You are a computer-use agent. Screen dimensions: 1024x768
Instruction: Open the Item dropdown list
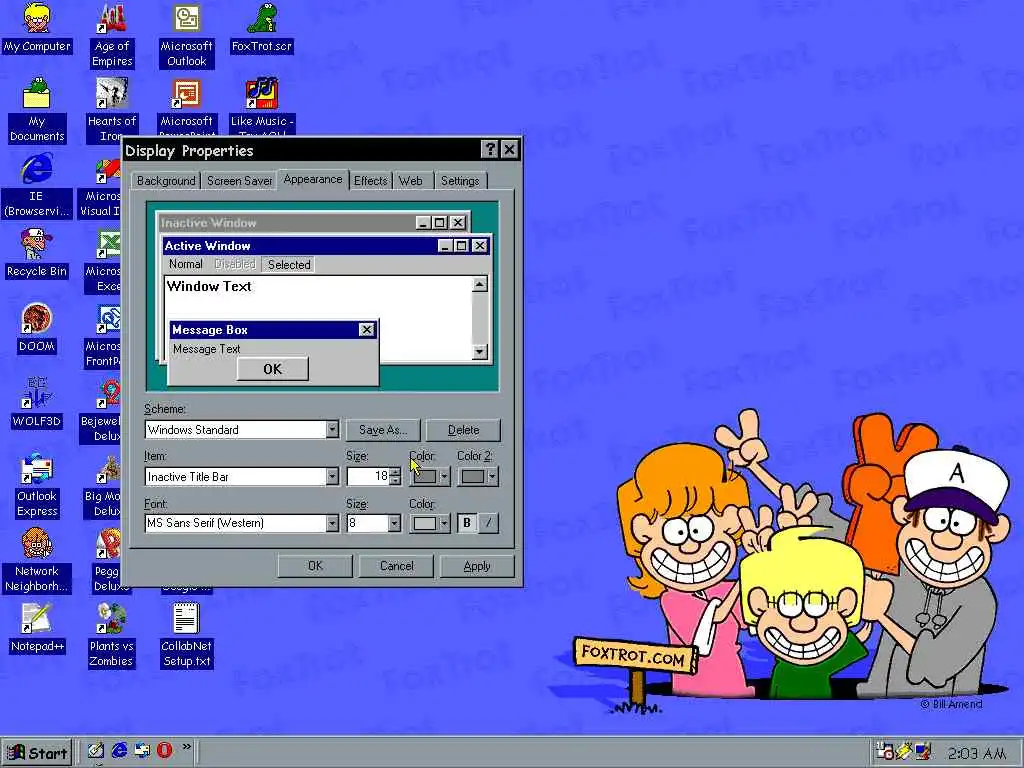click(332, 476)
